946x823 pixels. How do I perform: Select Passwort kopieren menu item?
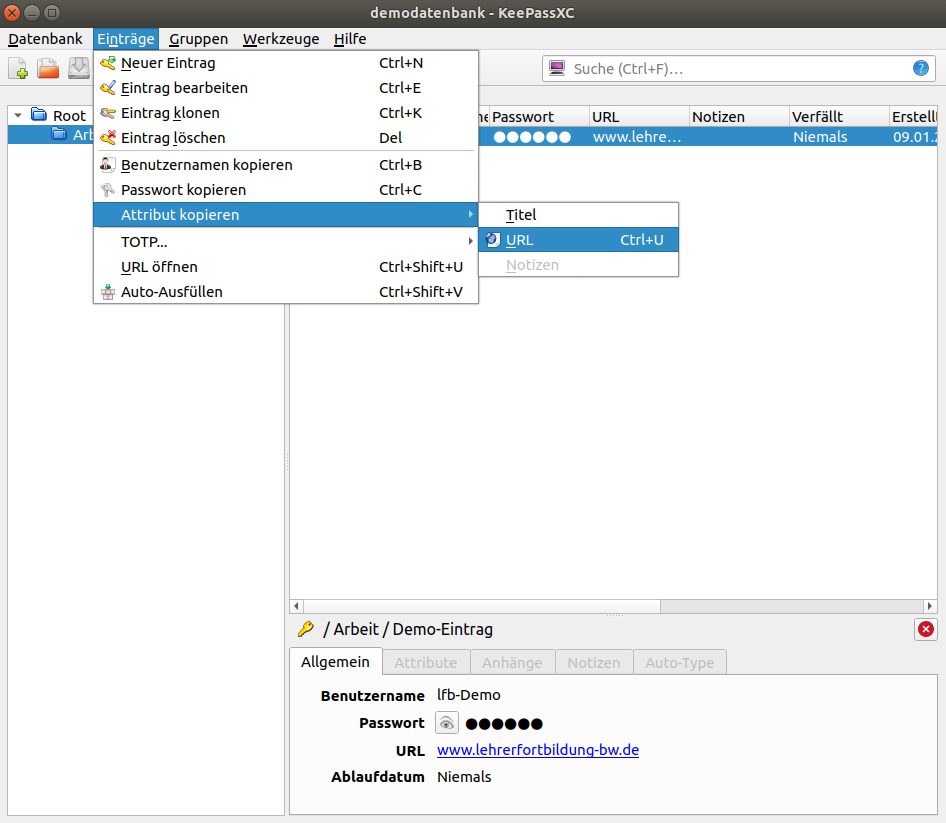point(183,190)
